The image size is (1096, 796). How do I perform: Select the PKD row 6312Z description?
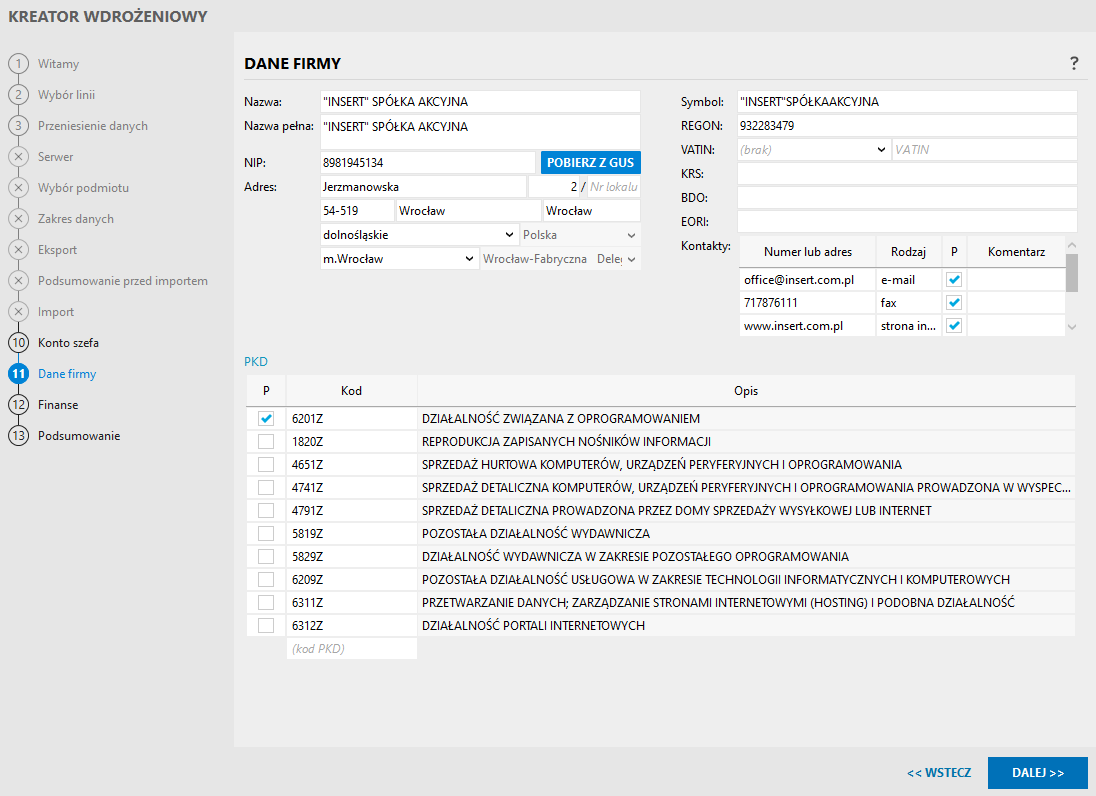(747, 625)
